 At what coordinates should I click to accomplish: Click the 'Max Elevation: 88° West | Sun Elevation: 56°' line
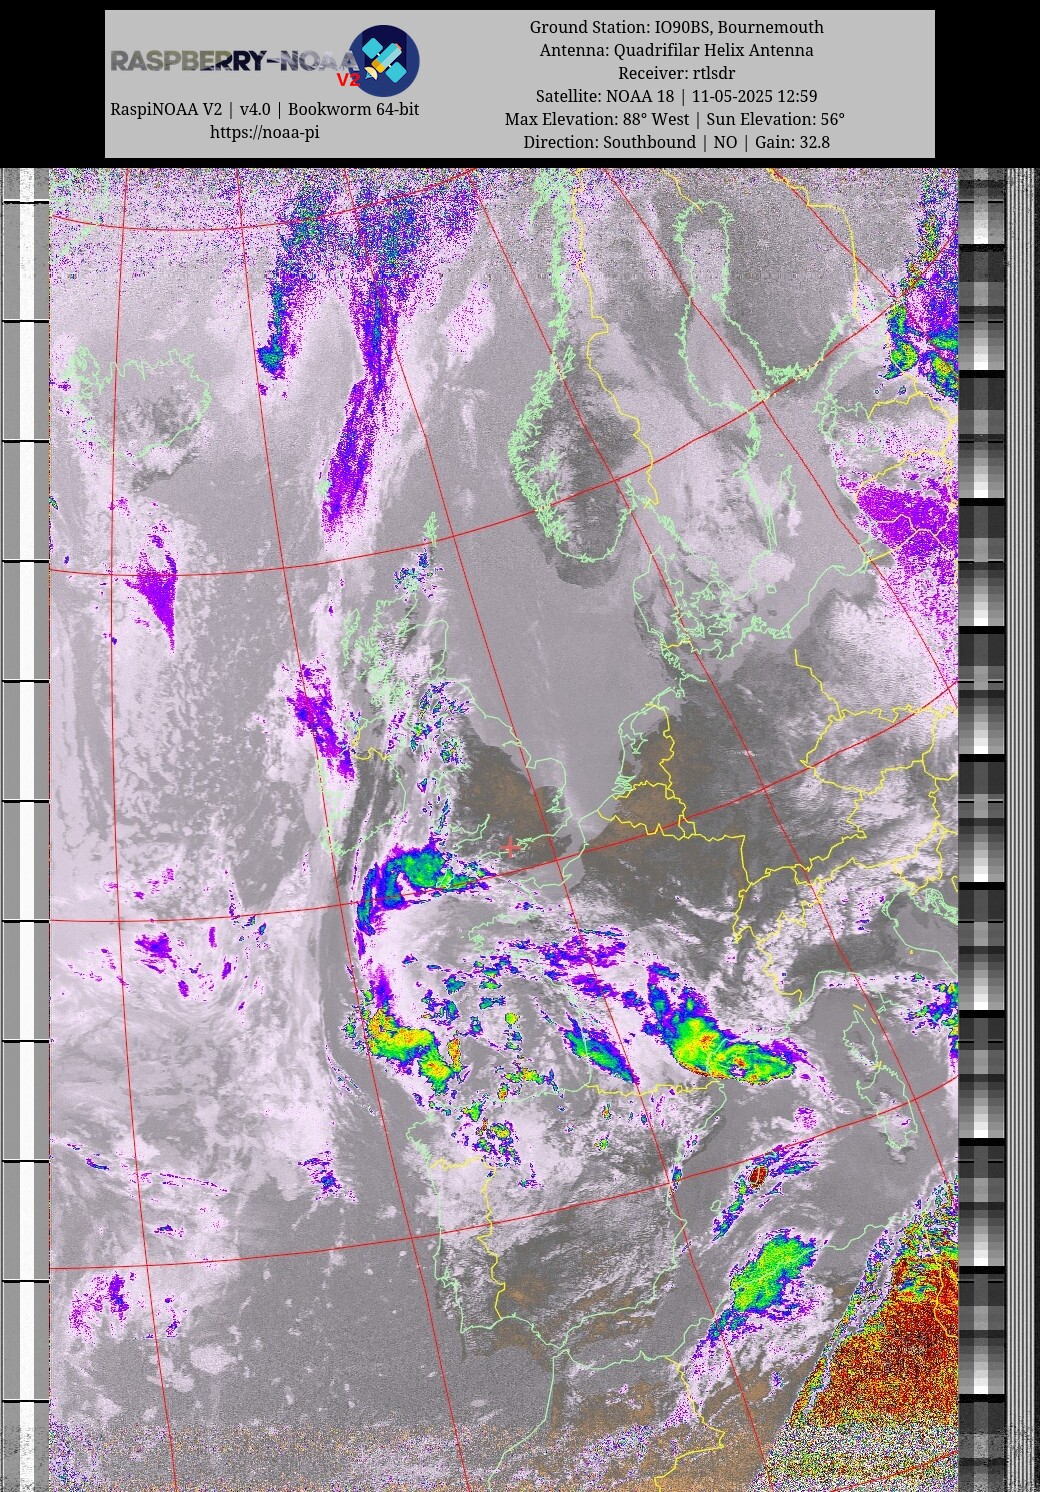tap(675, 119)
